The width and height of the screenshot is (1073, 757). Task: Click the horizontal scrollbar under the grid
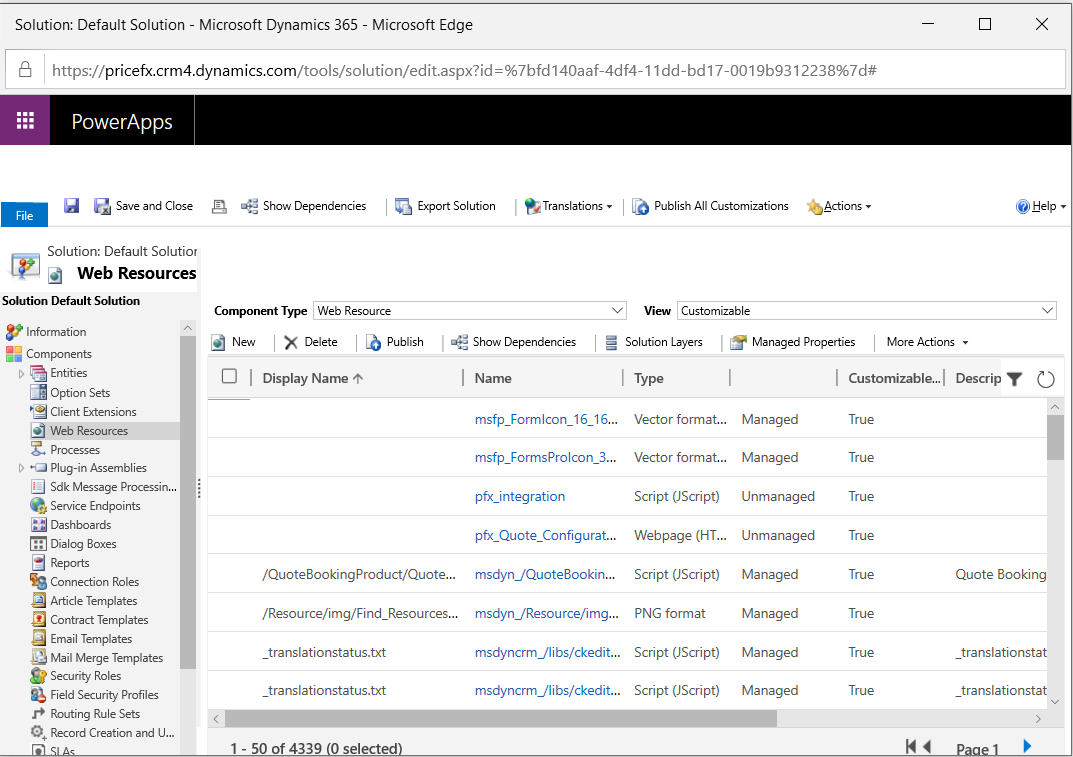[500, 719]
